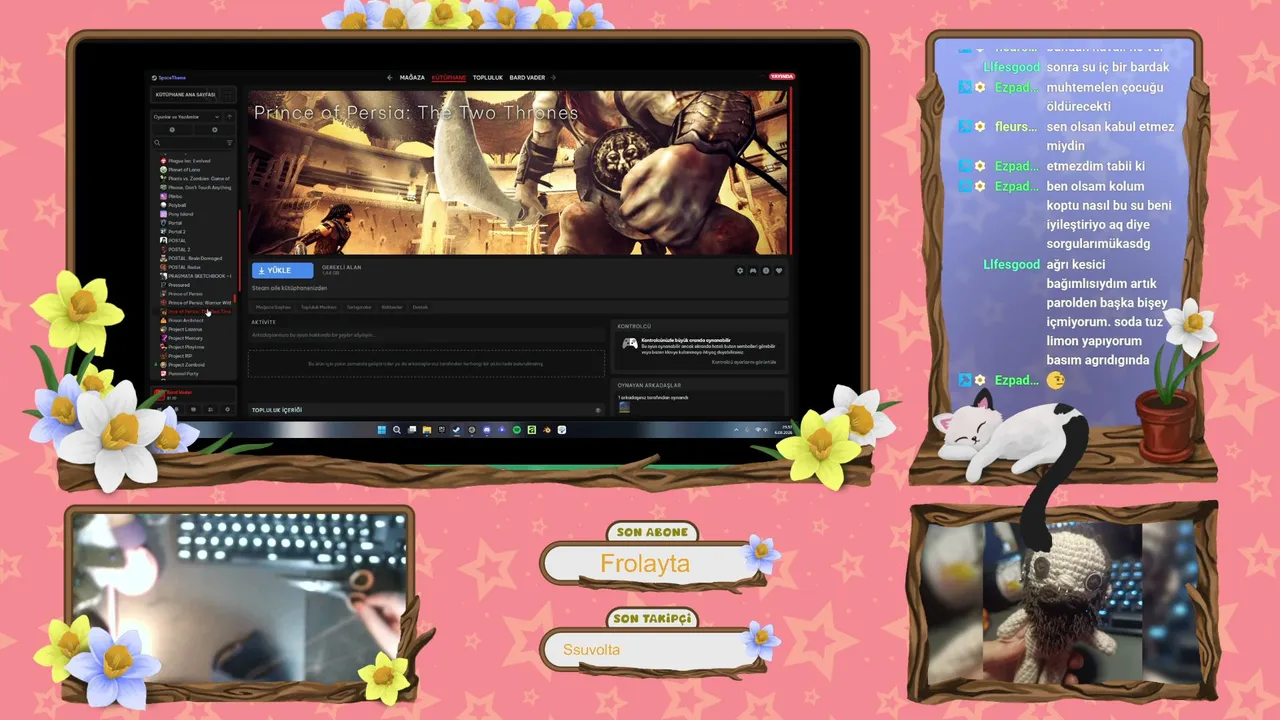
Task: Switch to library grid view icon
Action: (229, 95)
